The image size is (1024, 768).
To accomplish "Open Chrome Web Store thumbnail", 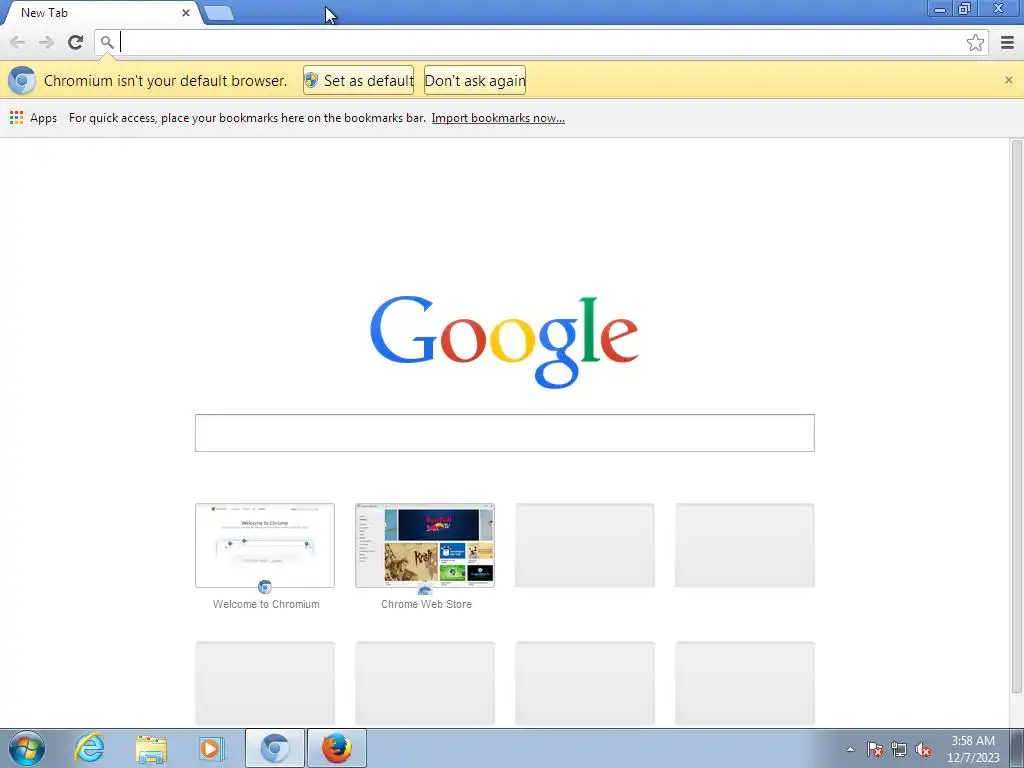I will point(424,545).
